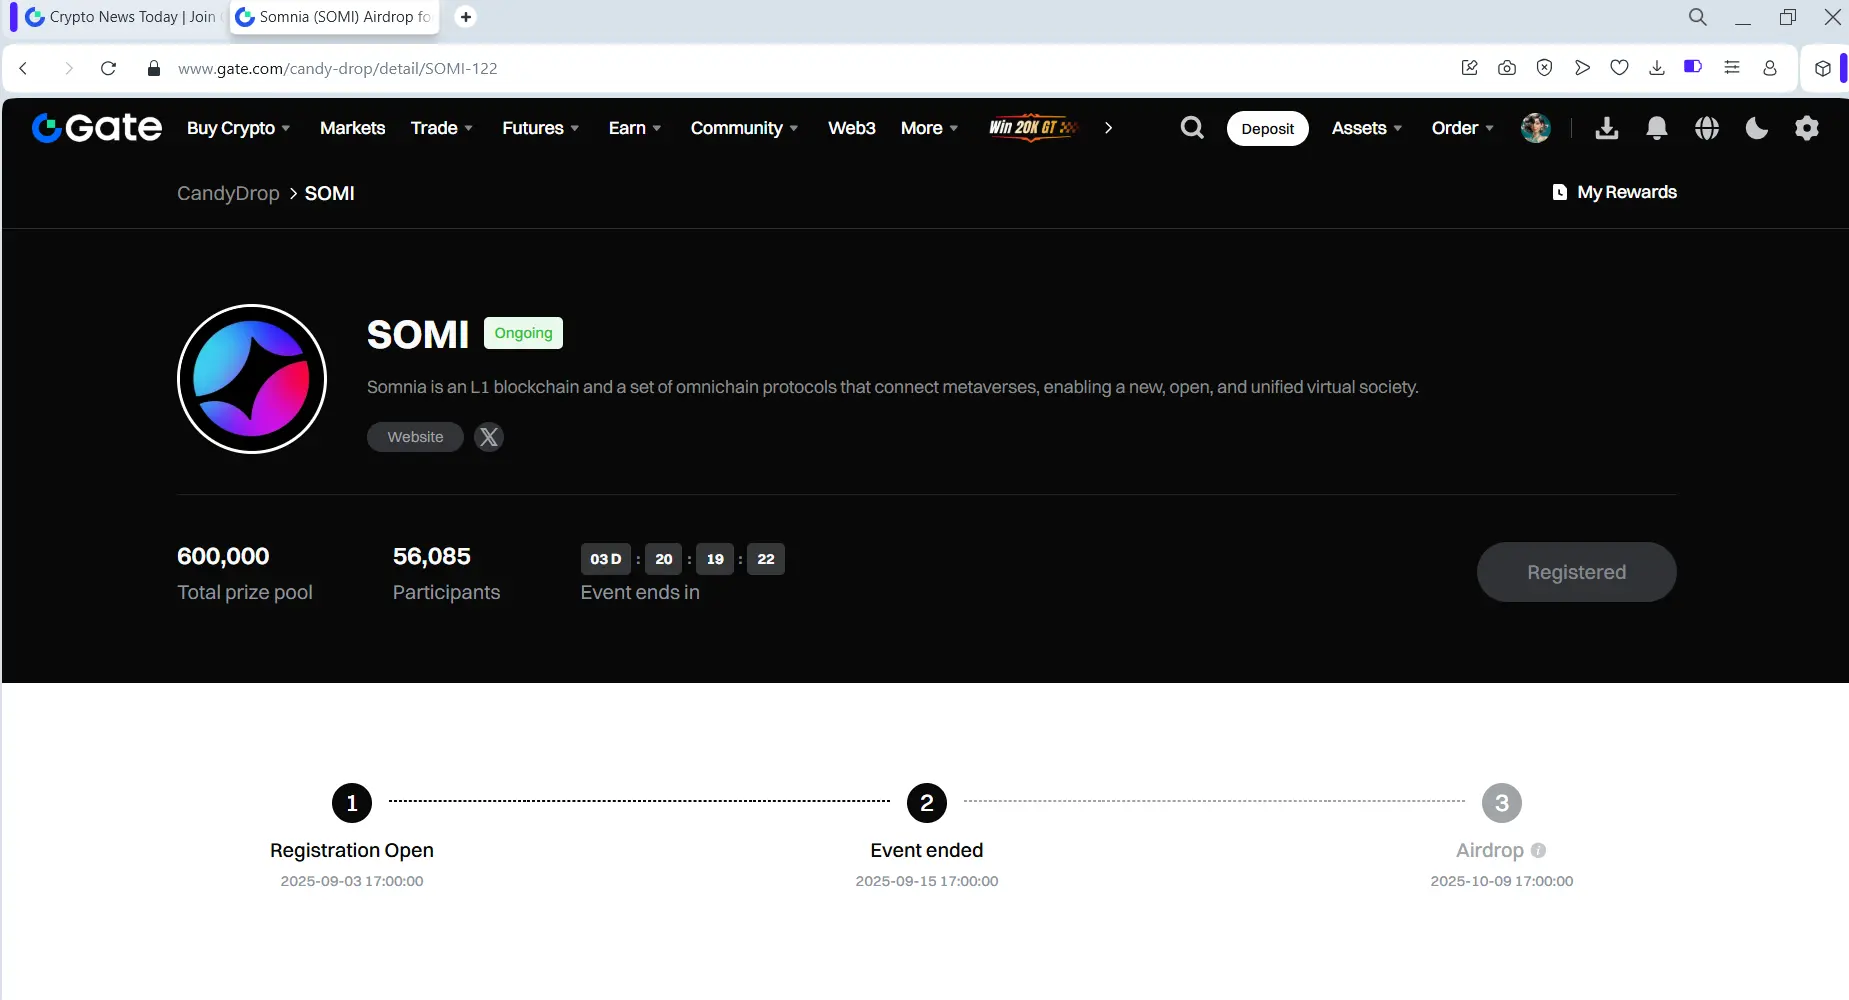Click the browser search icon in title bar
This screenshot has height=1000, width=1849.
coord(1698,17)
